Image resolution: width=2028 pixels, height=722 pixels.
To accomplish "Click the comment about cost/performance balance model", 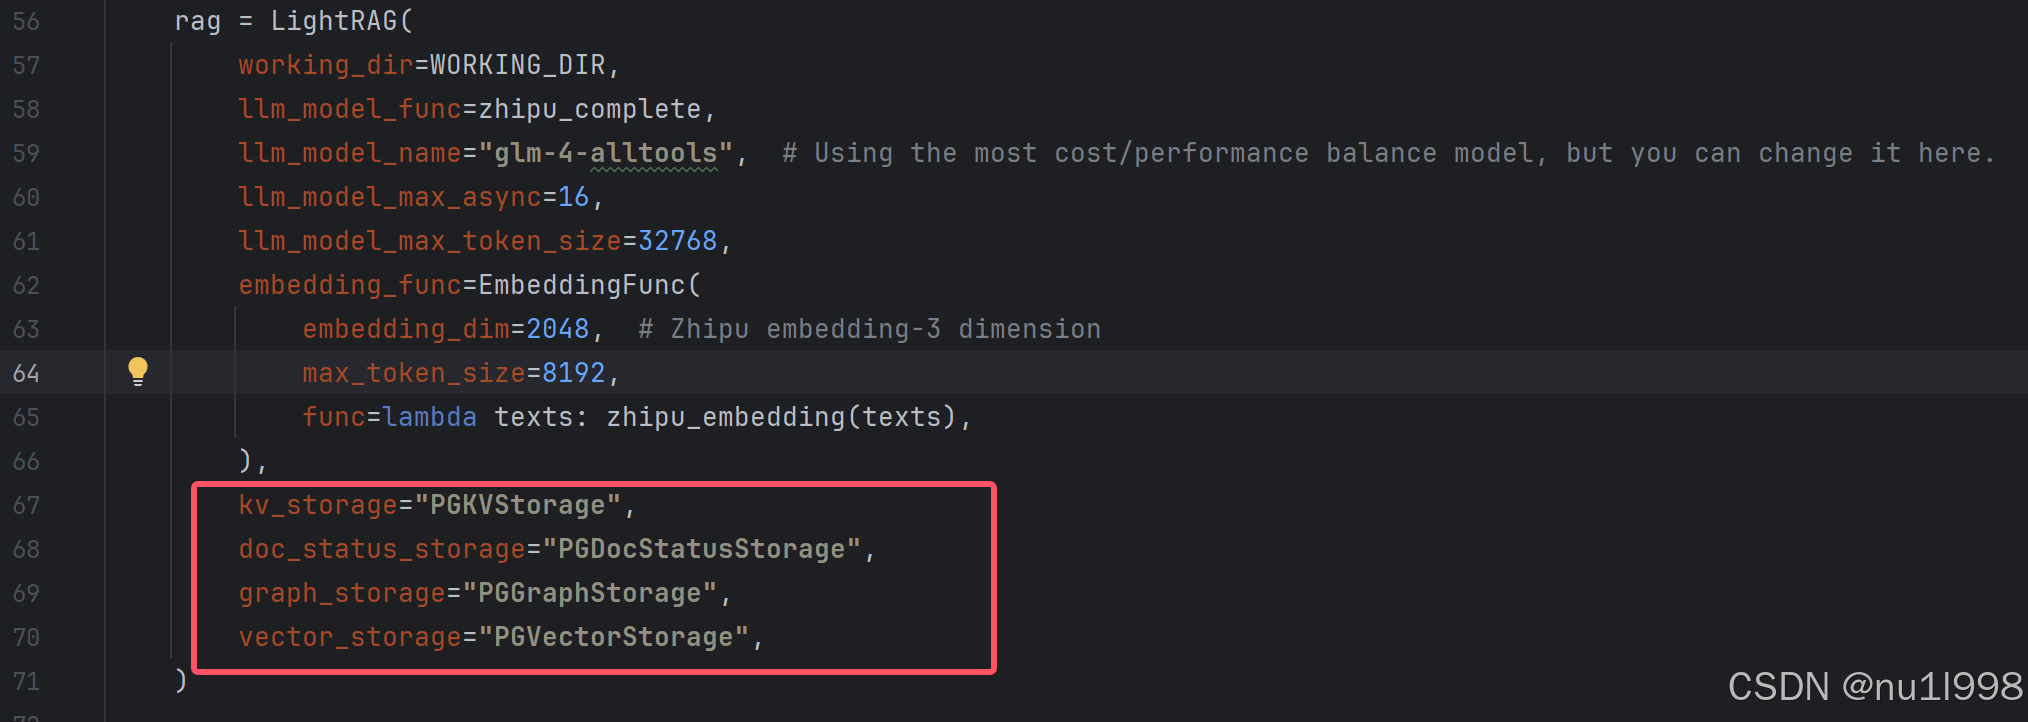I will [x=1389, y=153].
